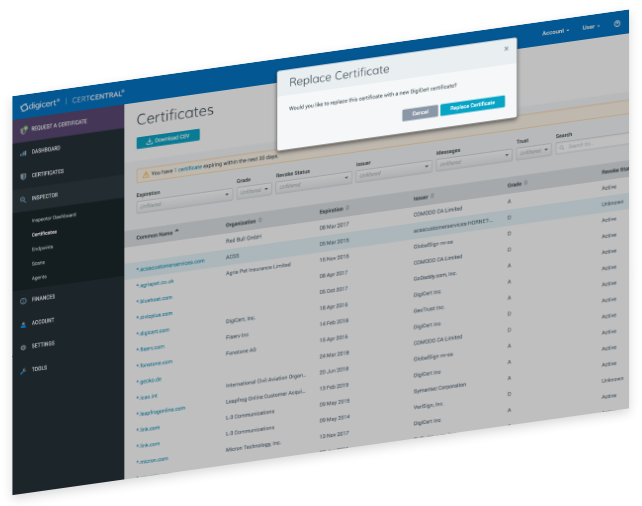Click the Grade column info icon
The image size is (642, 506).
click(526, 183)
